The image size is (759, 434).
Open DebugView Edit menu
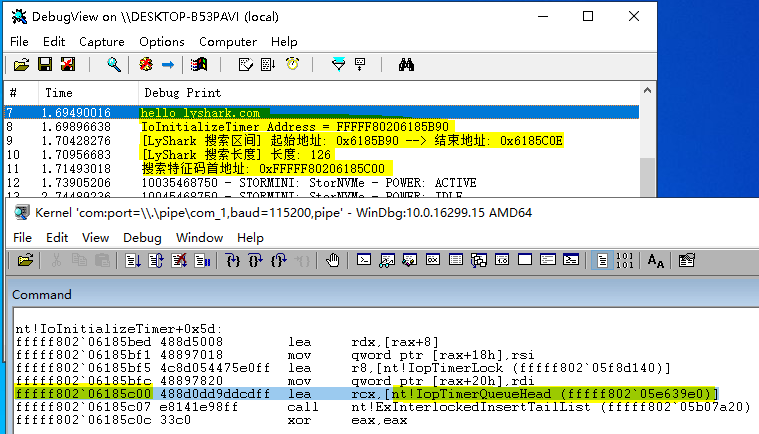point(54,42)
